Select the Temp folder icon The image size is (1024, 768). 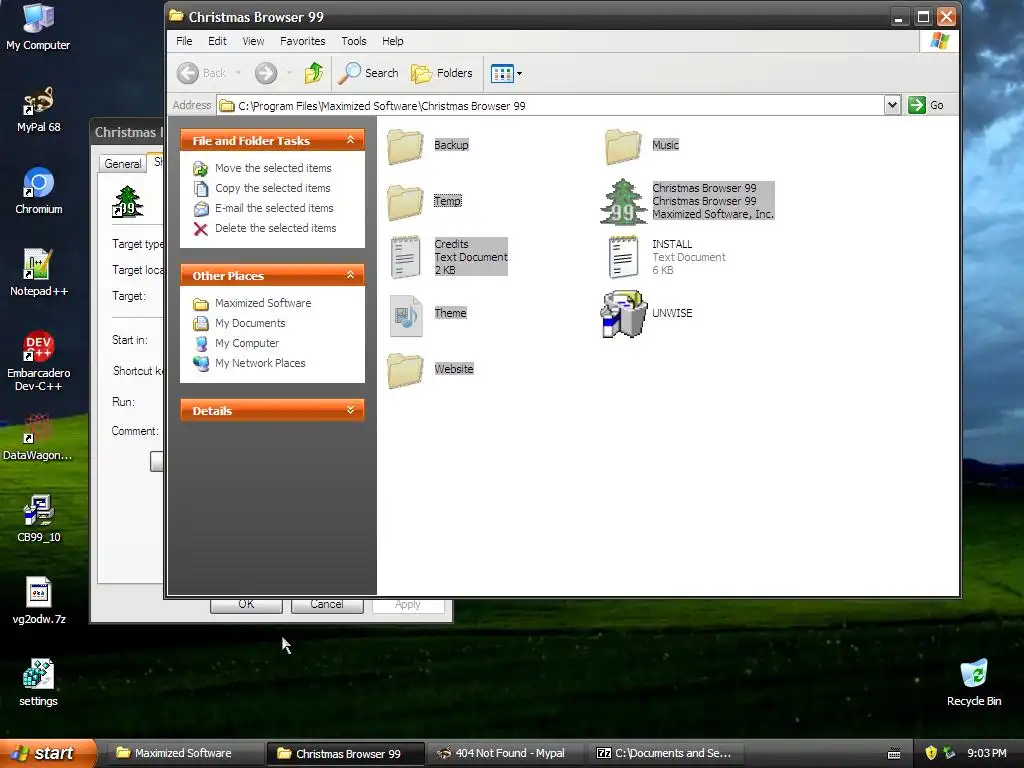405,202
